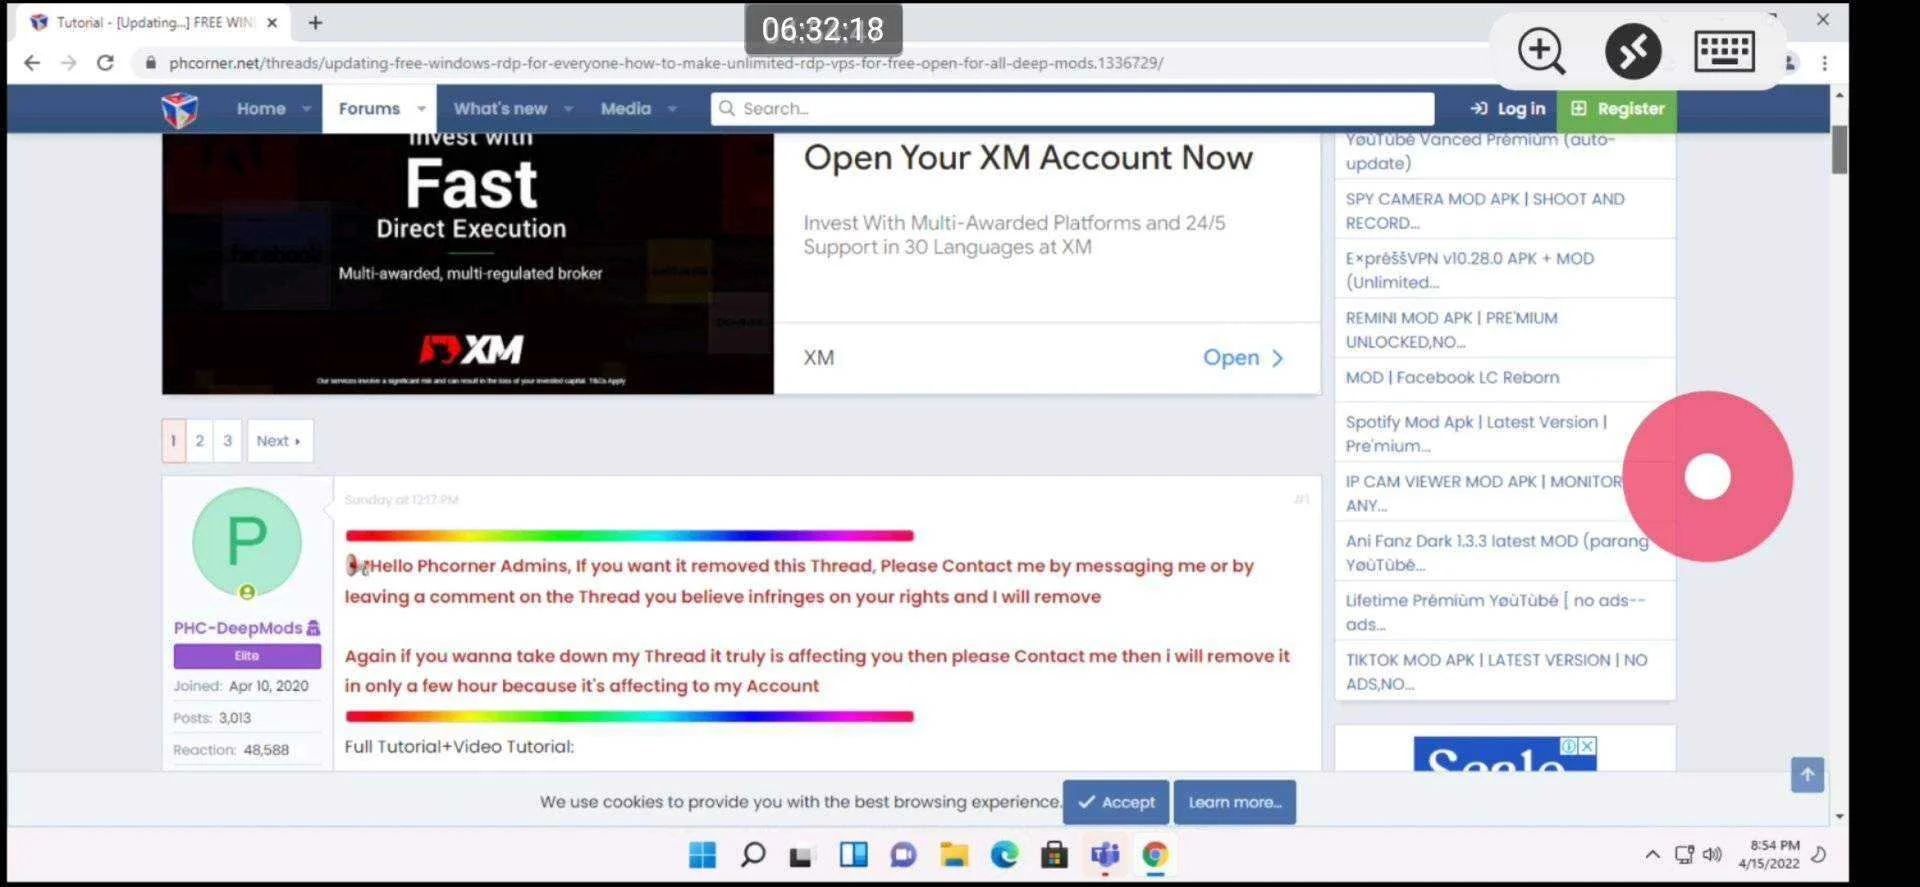
Task: Open File Explorer from taskbar
Action: [x=954, y=855]
